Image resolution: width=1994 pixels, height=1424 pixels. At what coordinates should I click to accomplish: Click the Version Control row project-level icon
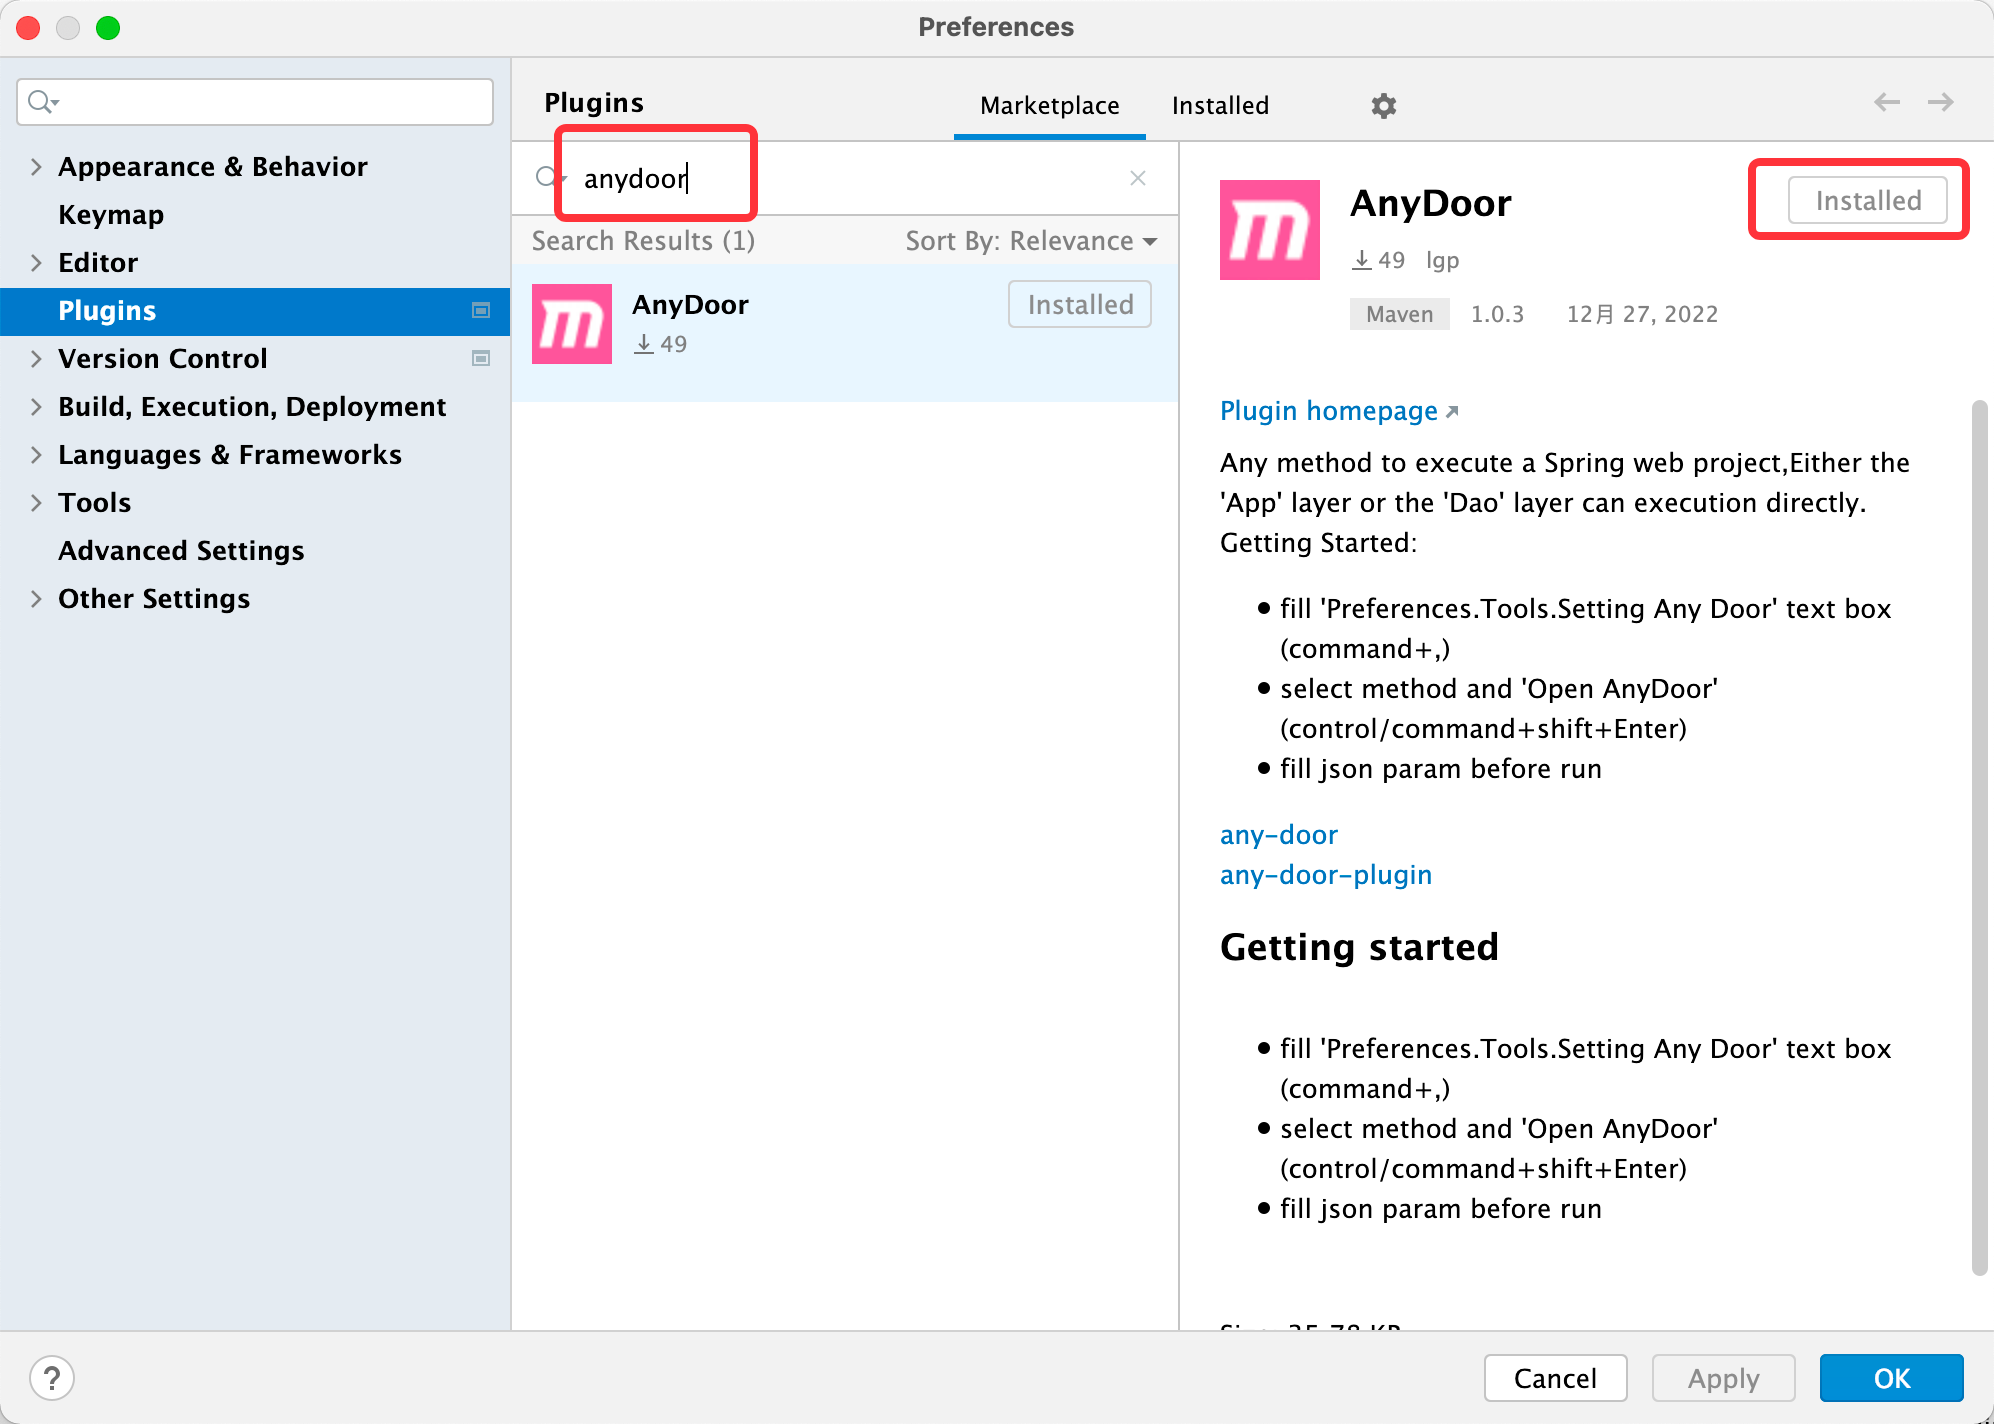[481, 358]
